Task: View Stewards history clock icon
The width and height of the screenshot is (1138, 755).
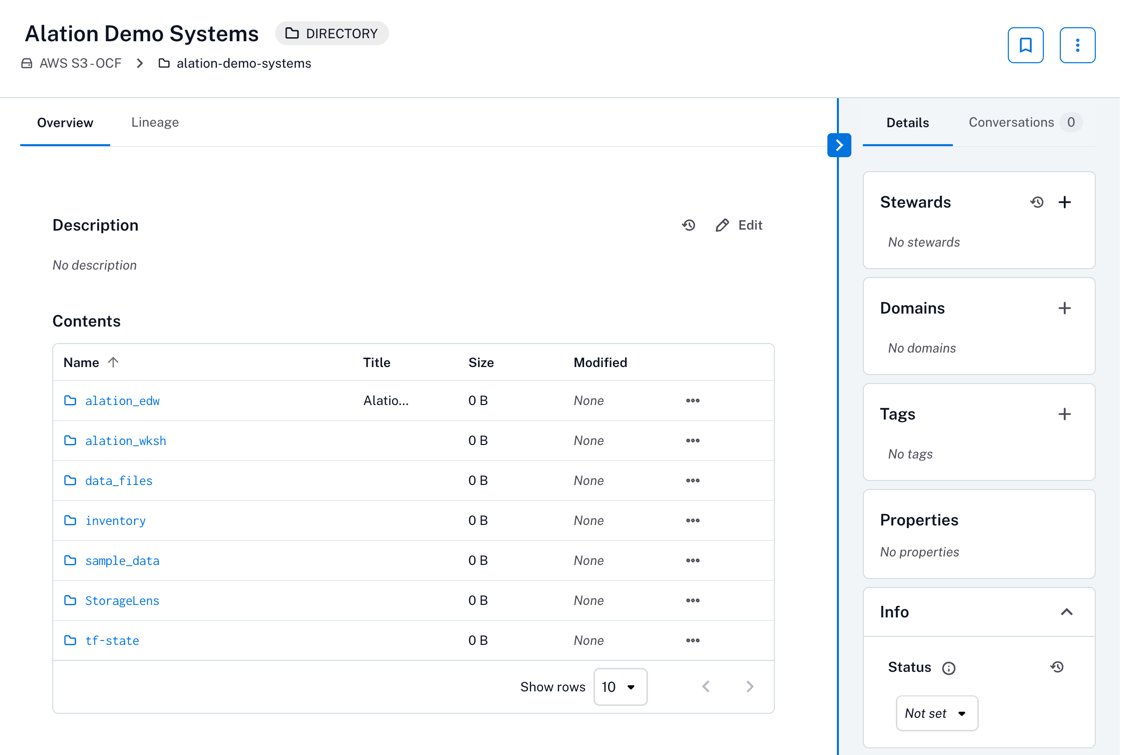Action: pyautogui.click(x=1036, y=203)
